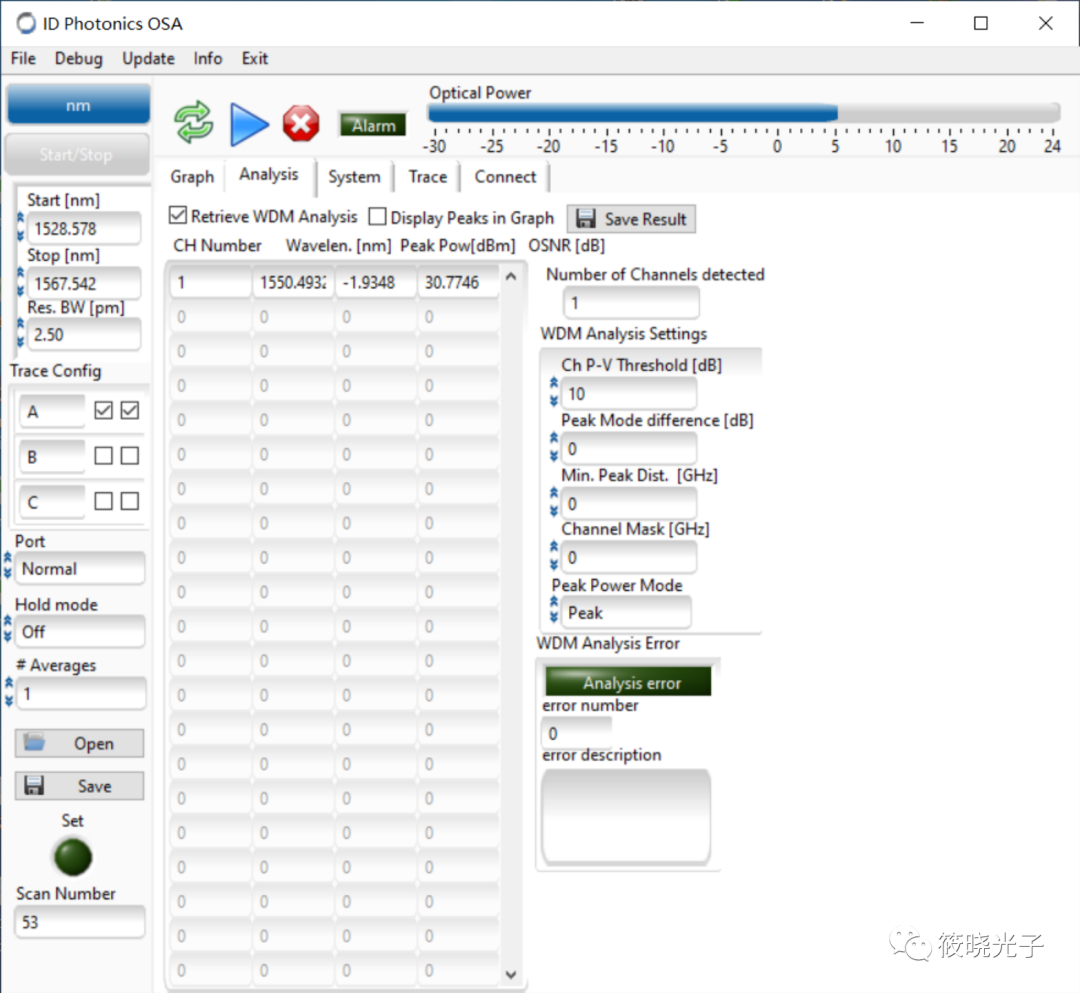Expand the Port selector showing Normal
Image resolution: width=1080 pixels, height=993 pixels.
(x=80, y=569)
